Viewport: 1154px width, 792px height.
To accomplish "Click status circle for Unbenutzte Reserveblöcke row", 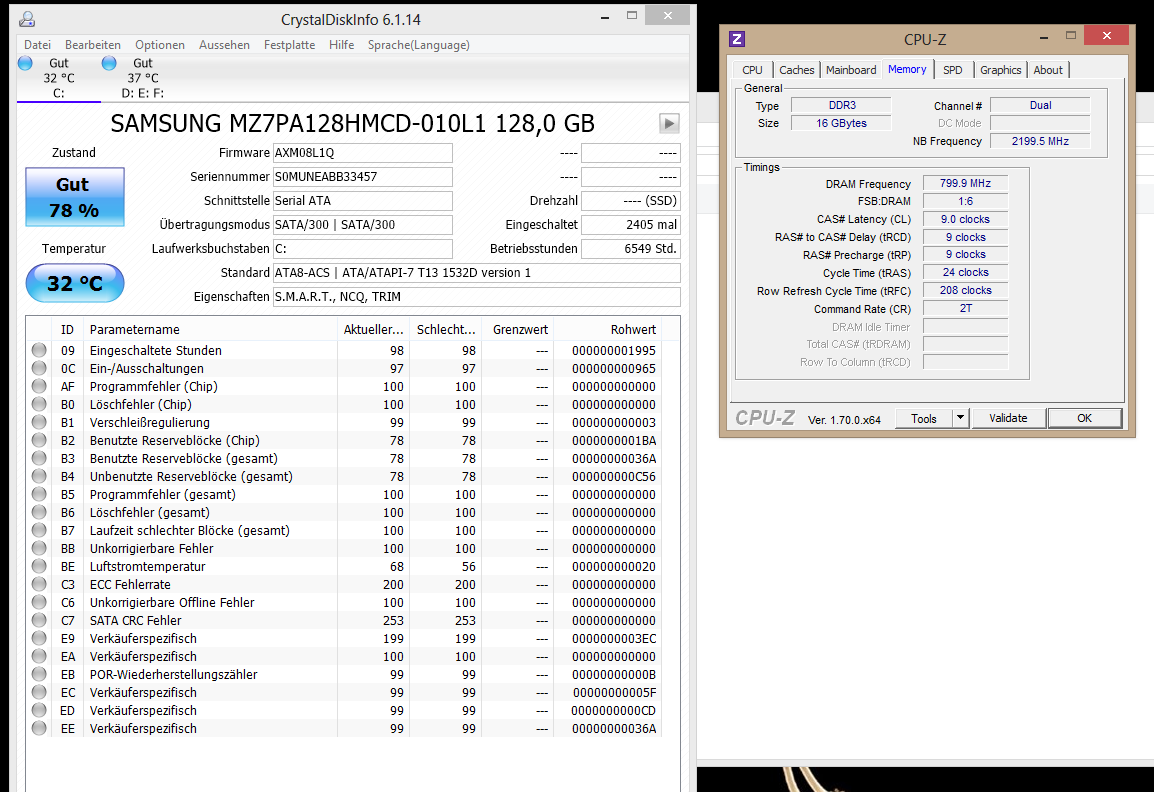I will [x=39, y=476].
